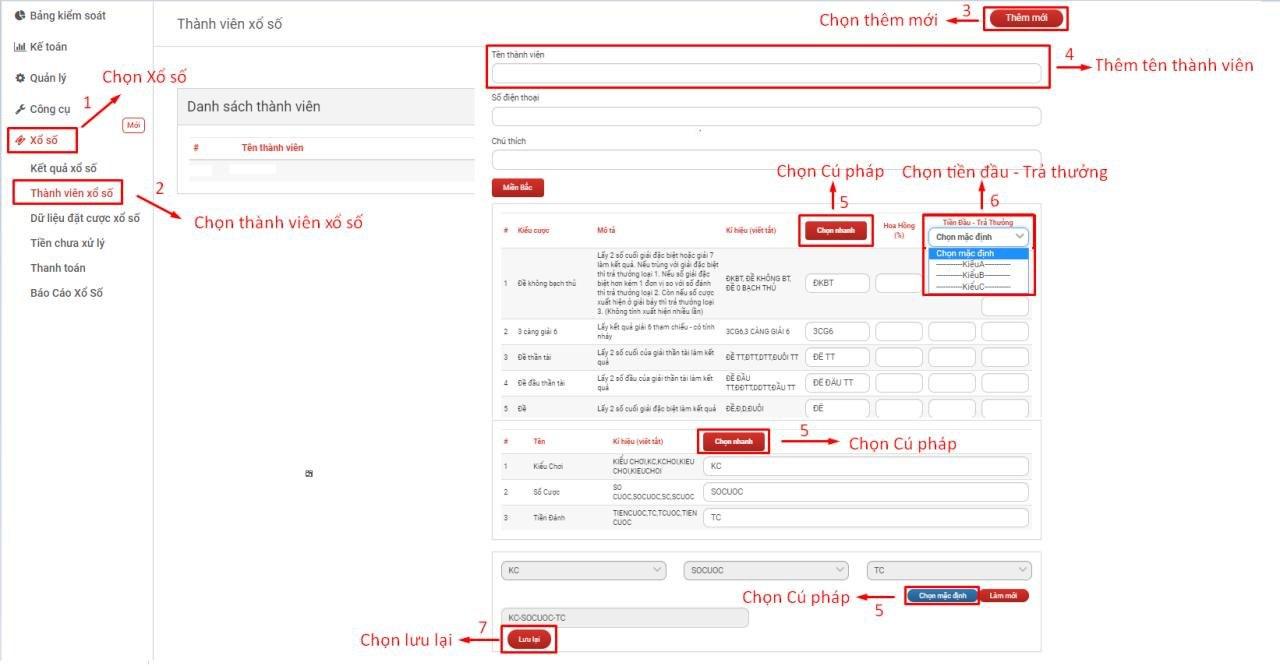Click the Tiền Đánh TC input field
This screenshot has width=1280, height=666.
point(866,517)
